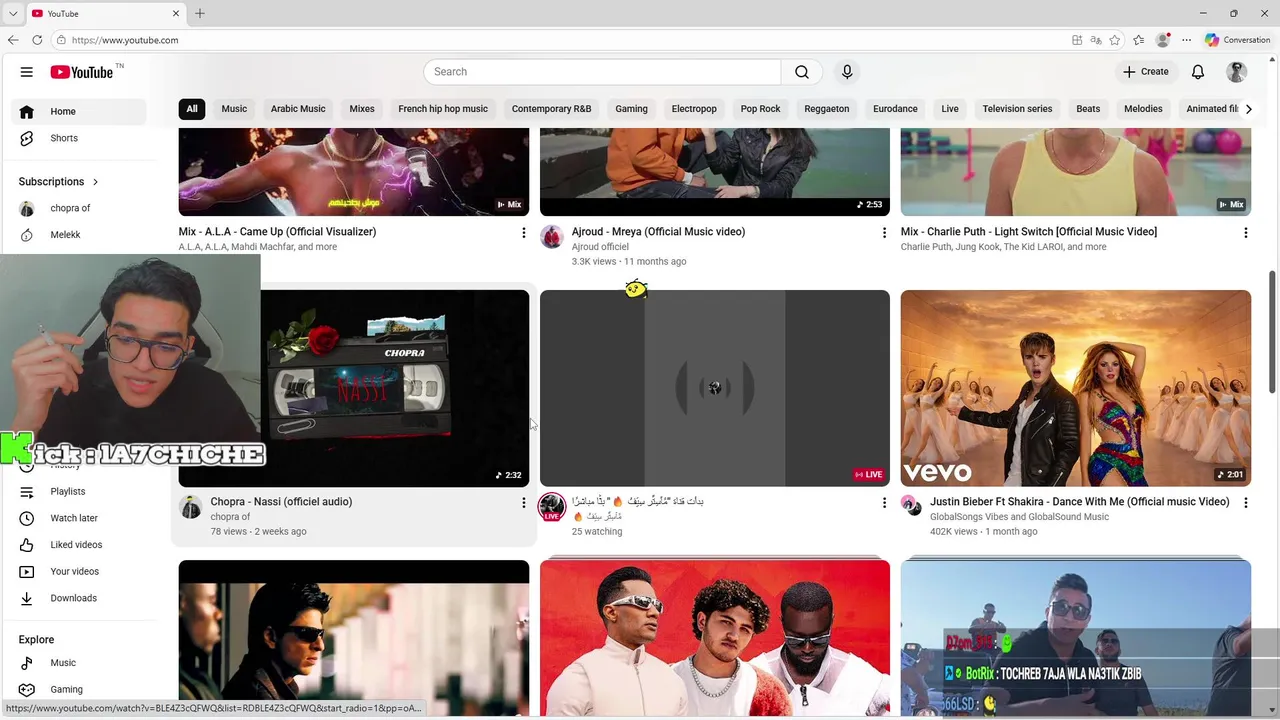Click the search magnifier button
Viewport: 1280px width, 720px height.
(x=802, y=72)
